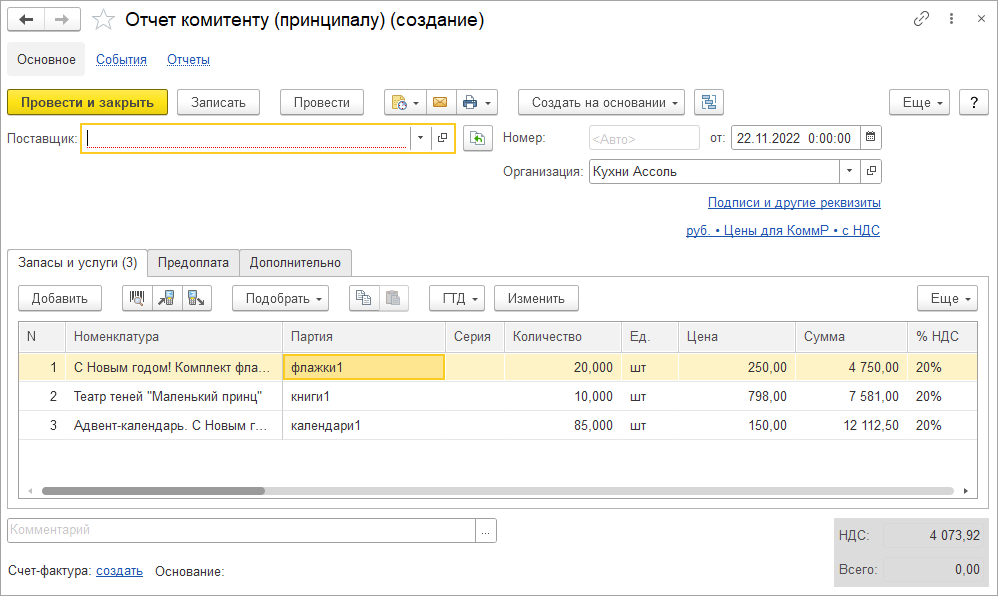
Task: Click создать link for Счет-фактура
Action: (x=119, y=571)
